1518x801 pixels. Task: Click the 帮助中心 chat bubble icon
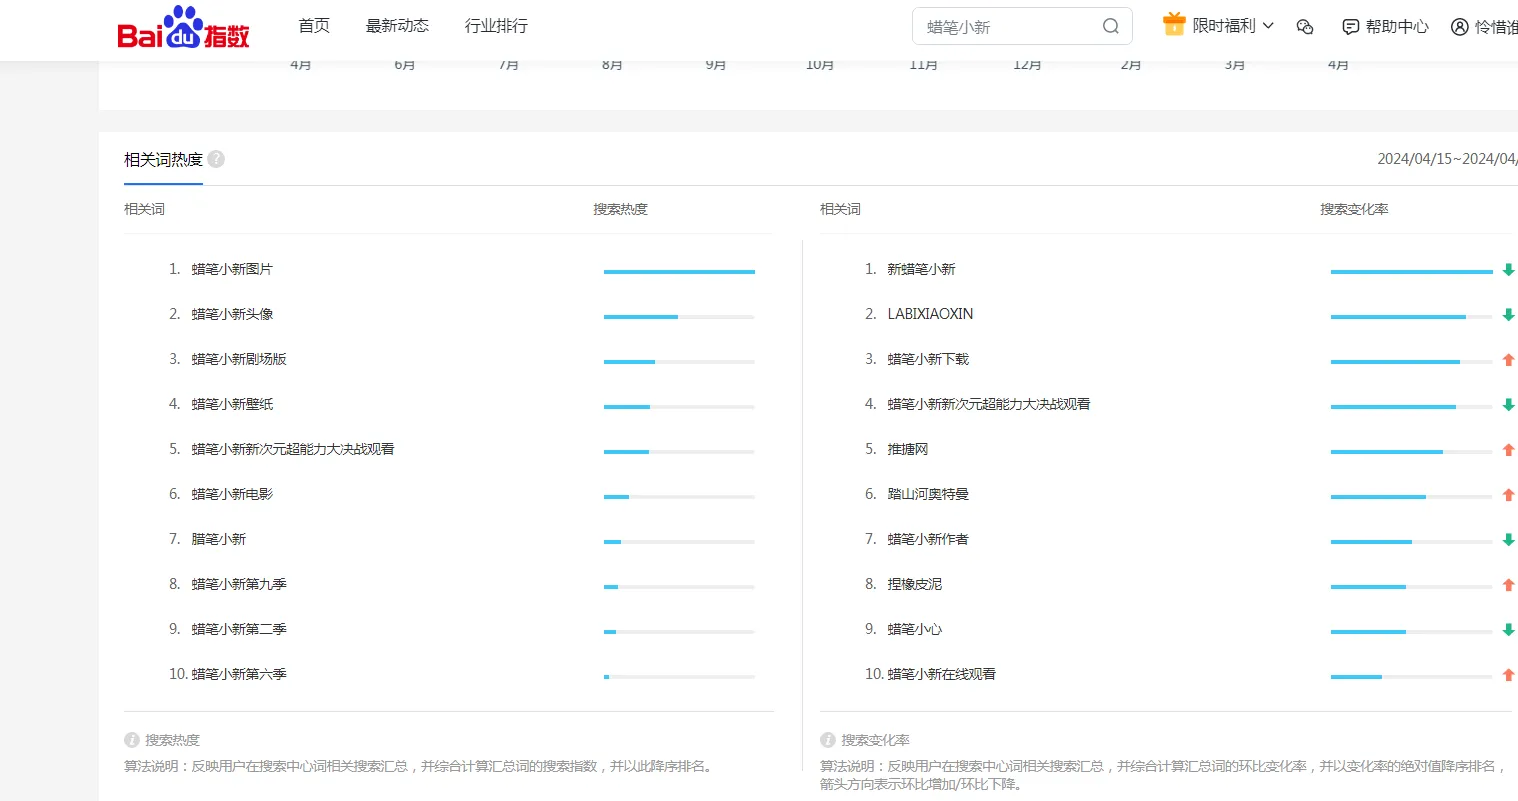[1351, 27]
